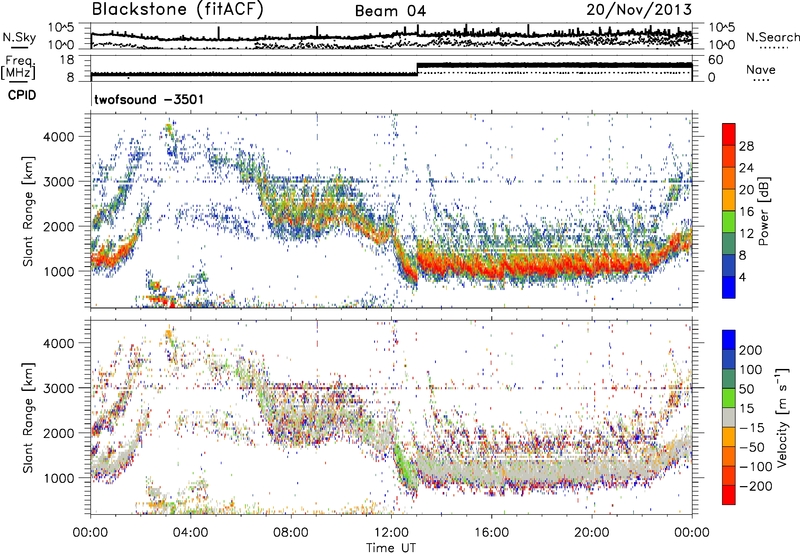Click the 'Velocity [m s-1]' color bar label
This screenshot has height=554, width=800.
pyautogui.click(x=781, y=417)
